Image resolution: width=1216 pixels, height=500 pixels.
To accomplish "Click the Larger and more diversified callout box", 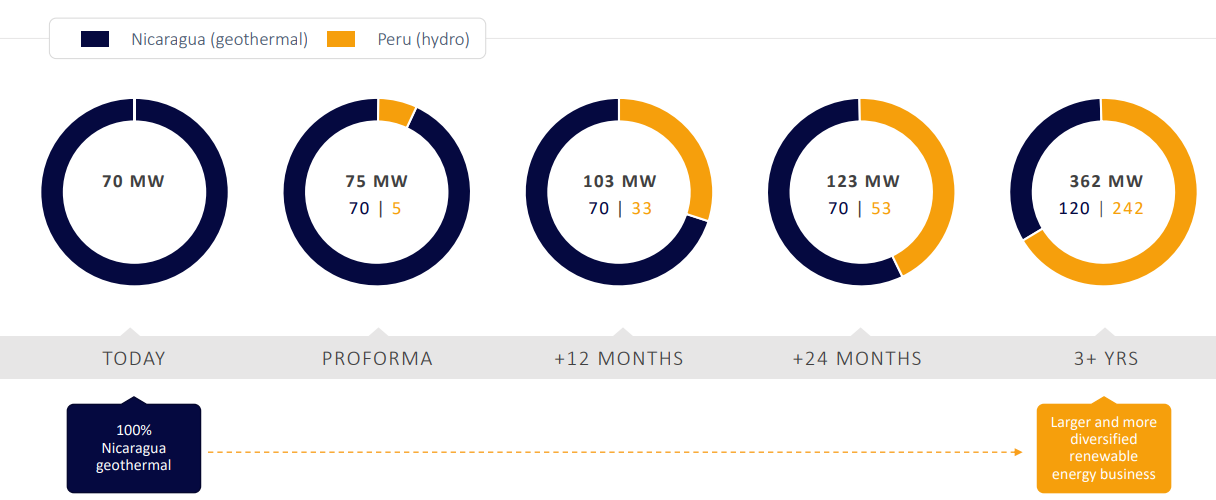I will (x=1103, y=448).
